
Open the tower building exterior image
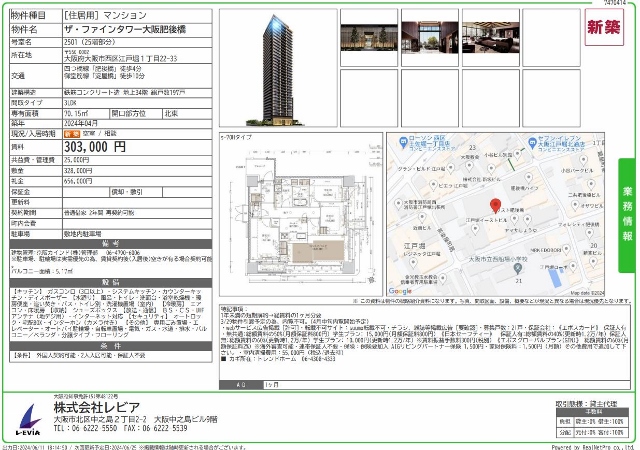pyautogui.click(x=278, y=68)
